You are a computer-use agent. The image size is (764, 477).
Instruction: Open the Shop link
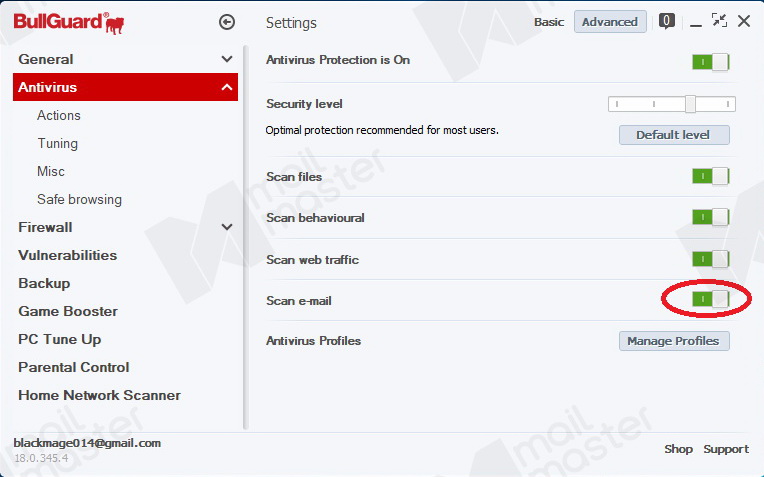[x=678, y=449]
